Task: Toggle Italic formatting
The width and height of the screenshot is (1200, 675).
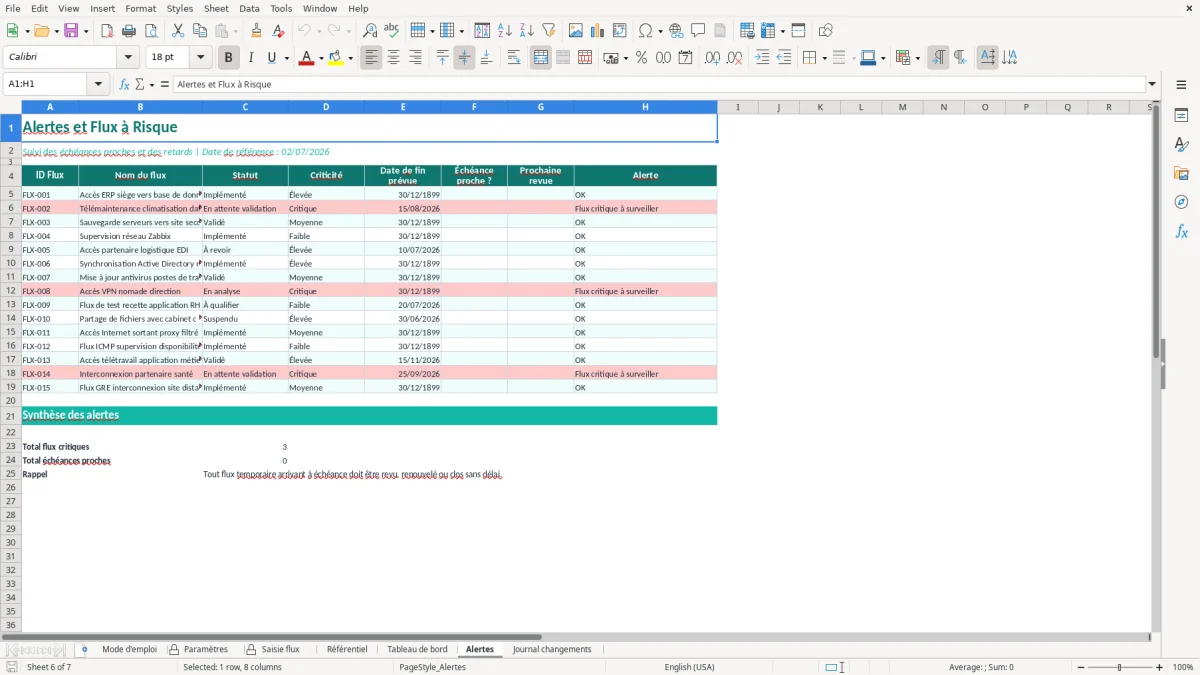Action: pyautogui.click(x=251, y=58)
